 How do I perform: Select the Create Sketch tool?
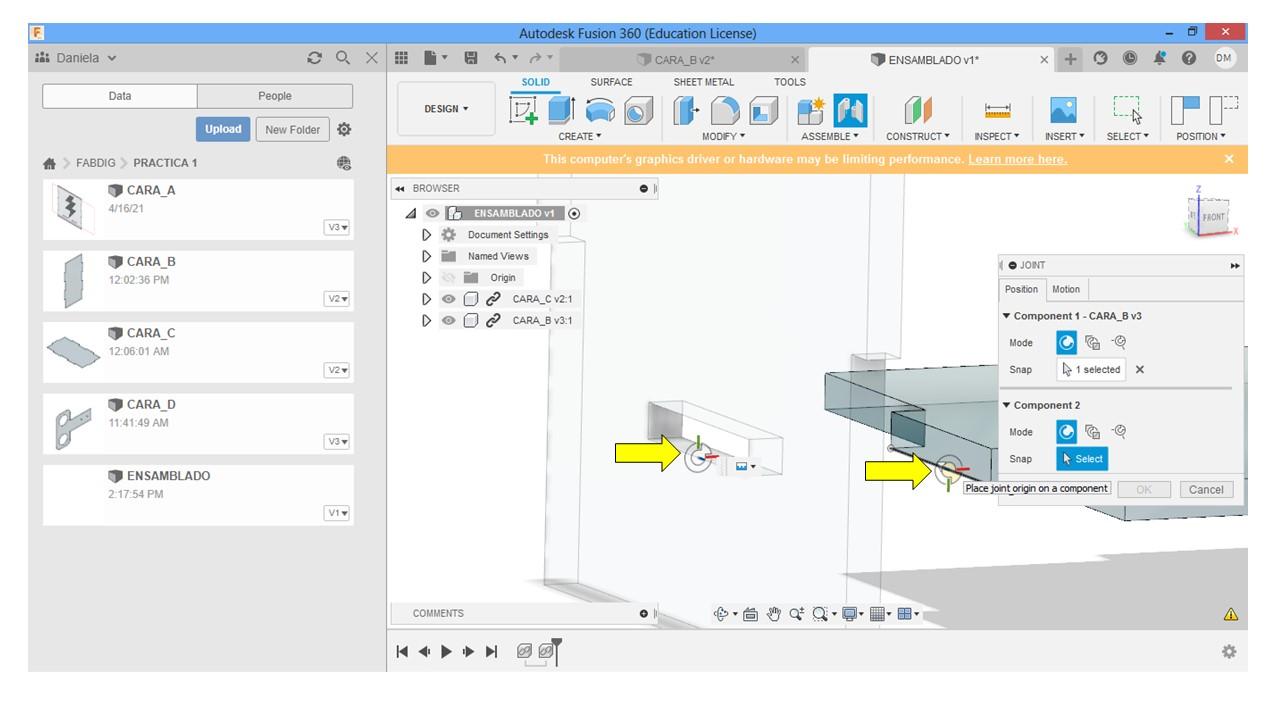click(524, 111)
